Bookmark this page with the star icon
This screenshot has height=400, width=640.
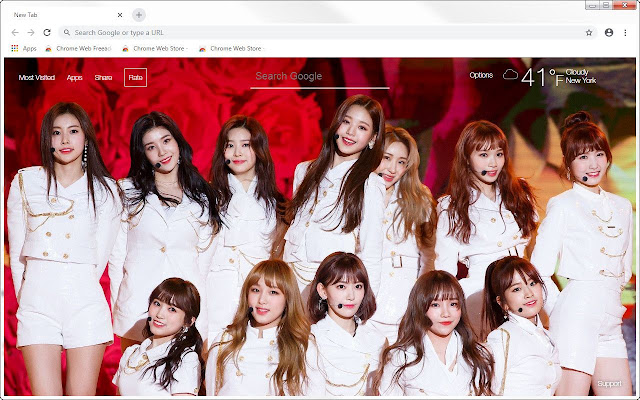click(x=589, y=33)
